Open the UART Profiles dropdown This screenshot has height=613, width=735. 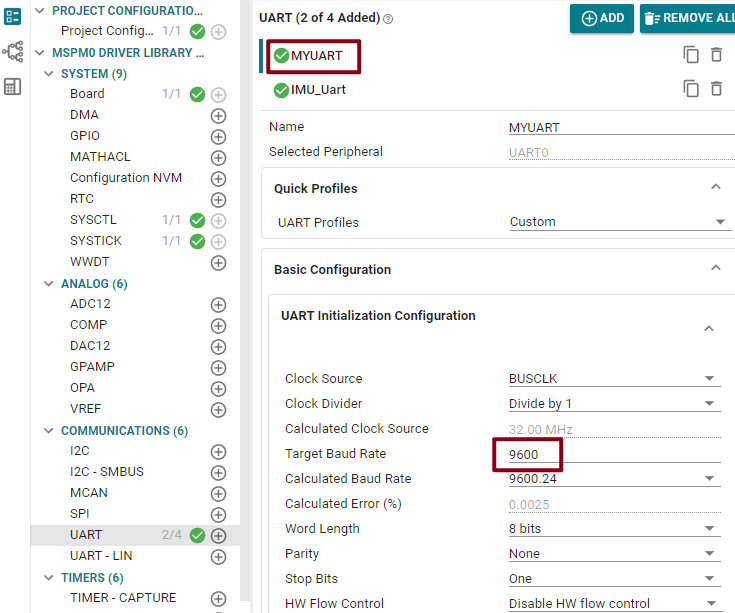pos(620,222)
